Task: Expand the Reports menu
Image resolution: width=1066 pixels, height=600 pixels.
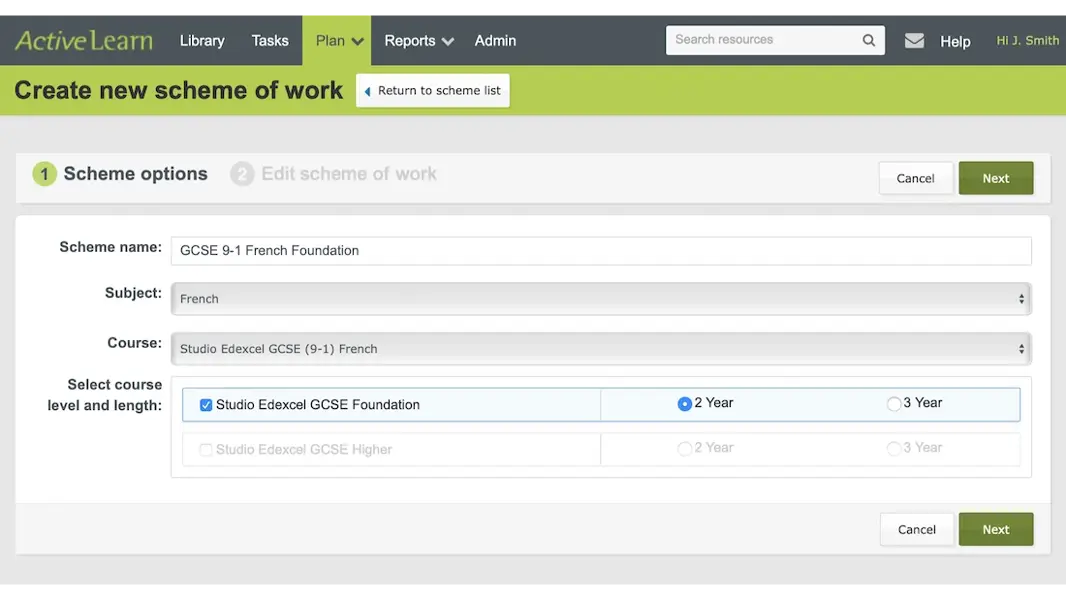Action: (x=419, y=41)
